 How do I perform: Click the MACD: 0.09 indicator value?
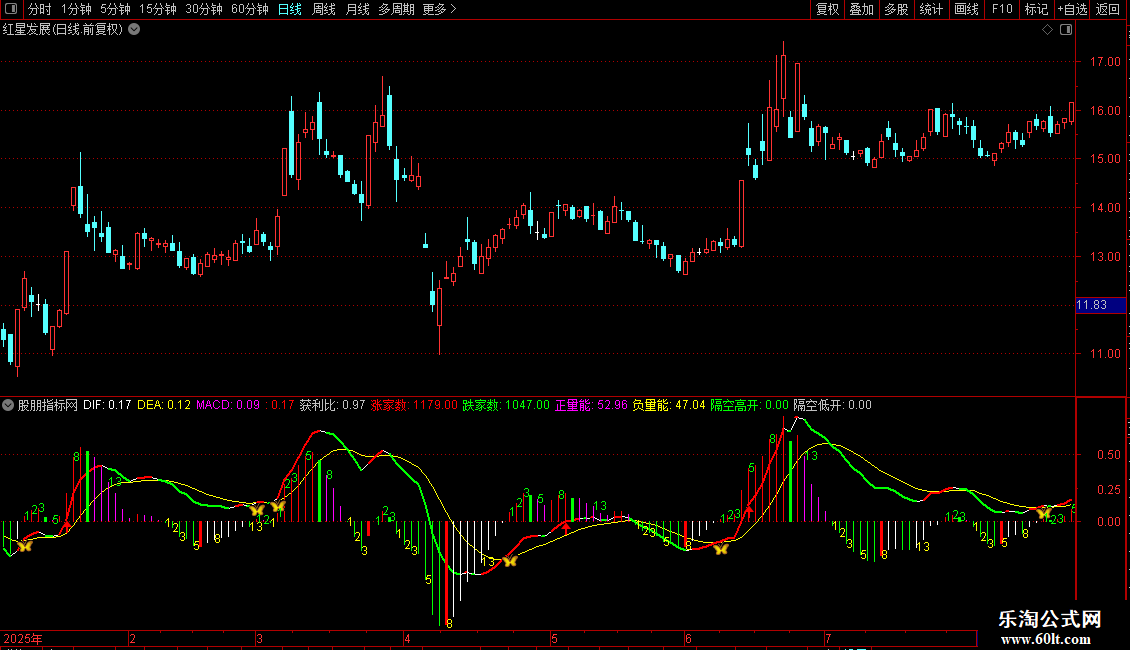228,405
